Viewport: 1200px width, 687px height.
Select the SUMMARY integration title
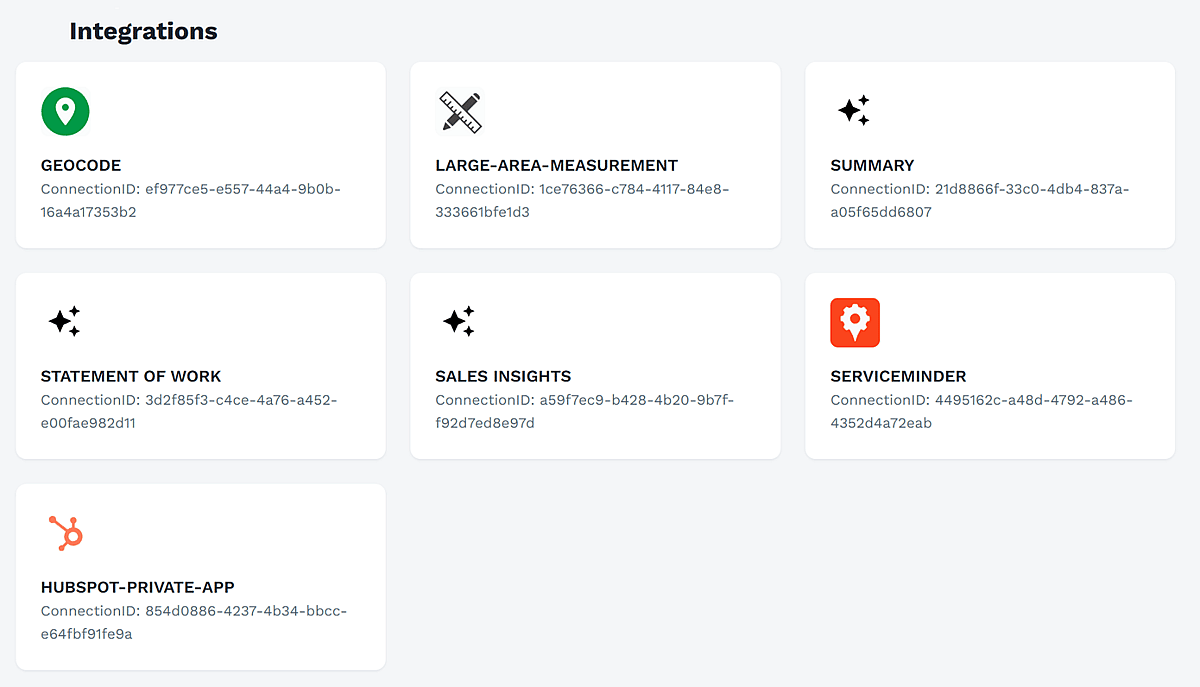[872, 166]
